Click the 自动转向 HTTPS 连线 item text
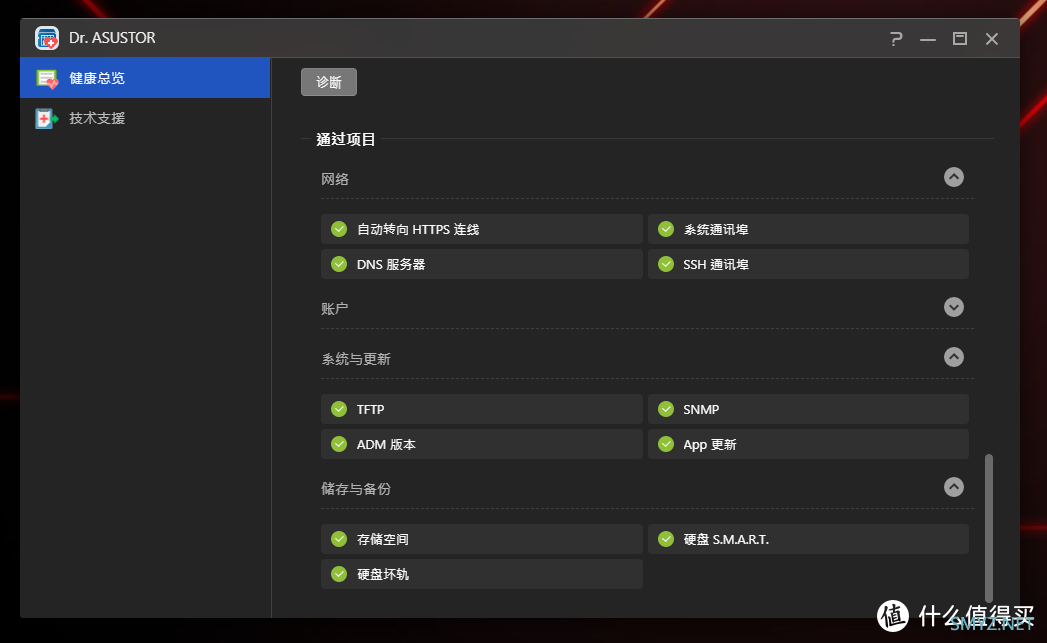Screen dimensions: 1047x643 [418, 230]
